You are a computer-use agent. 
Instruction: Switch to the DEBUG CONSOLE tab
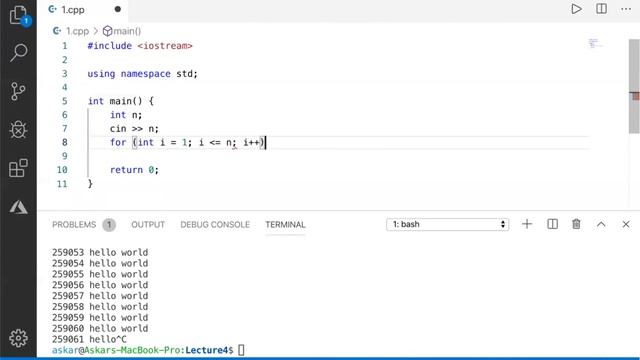[215, 224]
